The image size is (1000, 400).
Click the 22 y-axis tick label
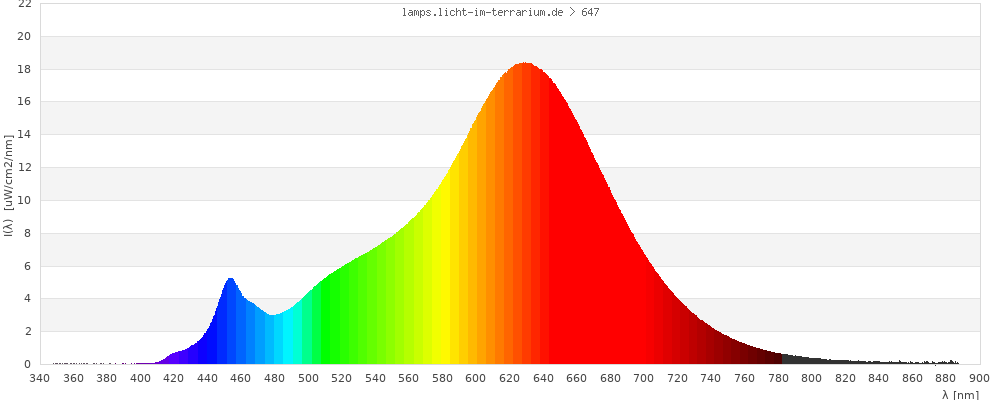24,4
